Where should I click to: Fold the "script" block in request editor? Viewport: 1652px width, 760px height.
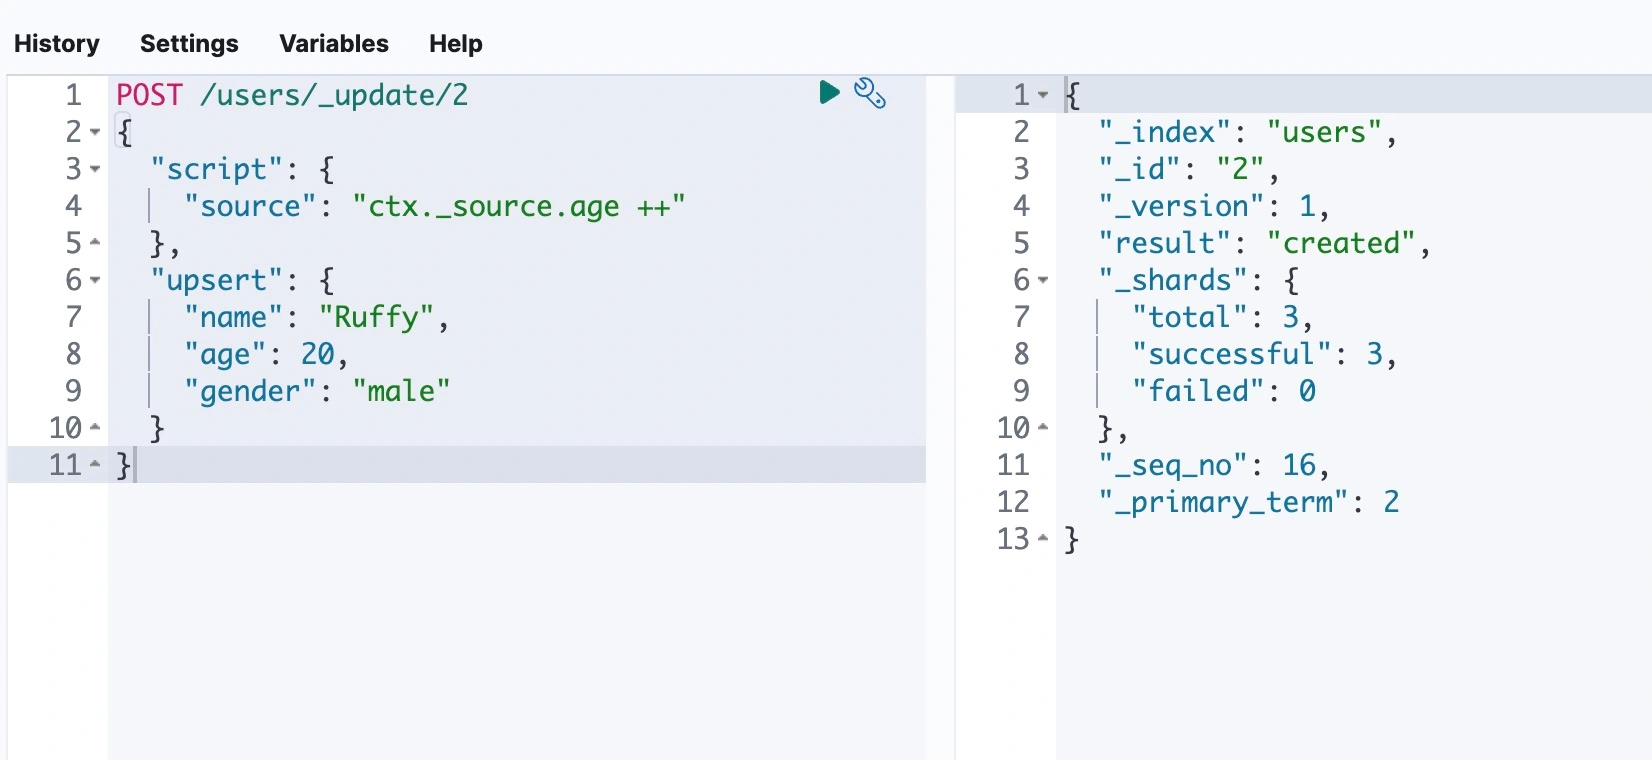[95, 169]
